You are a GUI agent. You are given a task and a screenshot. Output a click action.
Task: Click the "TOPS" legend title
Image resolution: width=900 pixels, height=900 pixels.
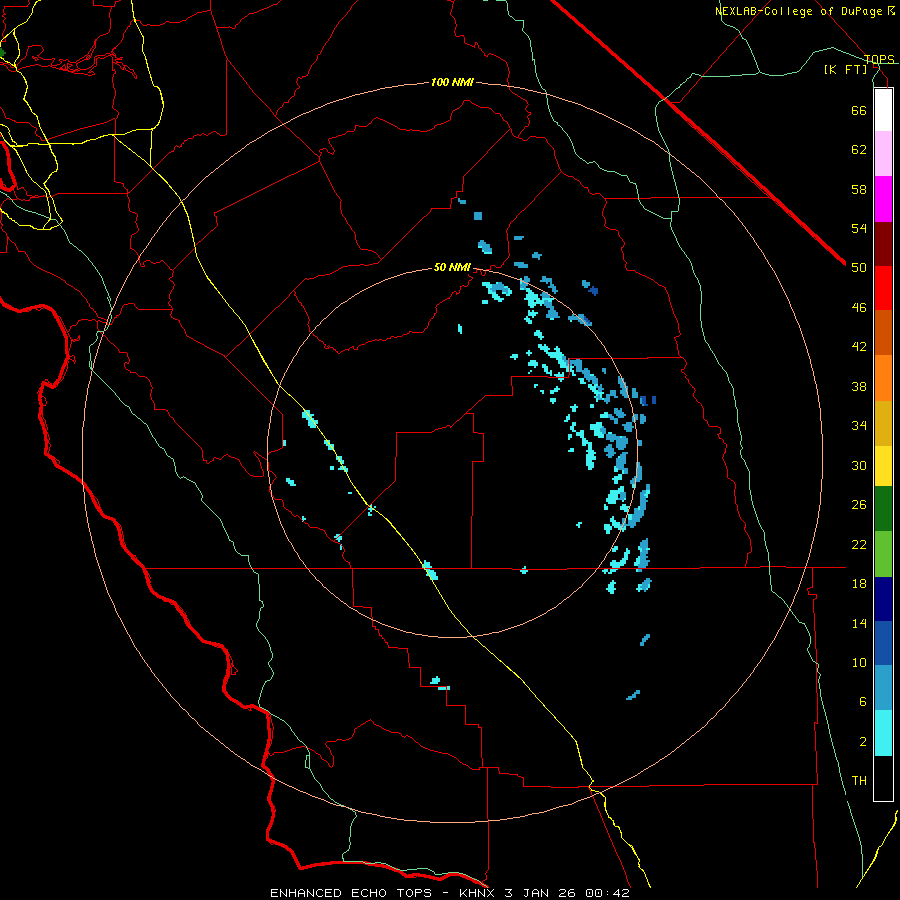[879, 59]
